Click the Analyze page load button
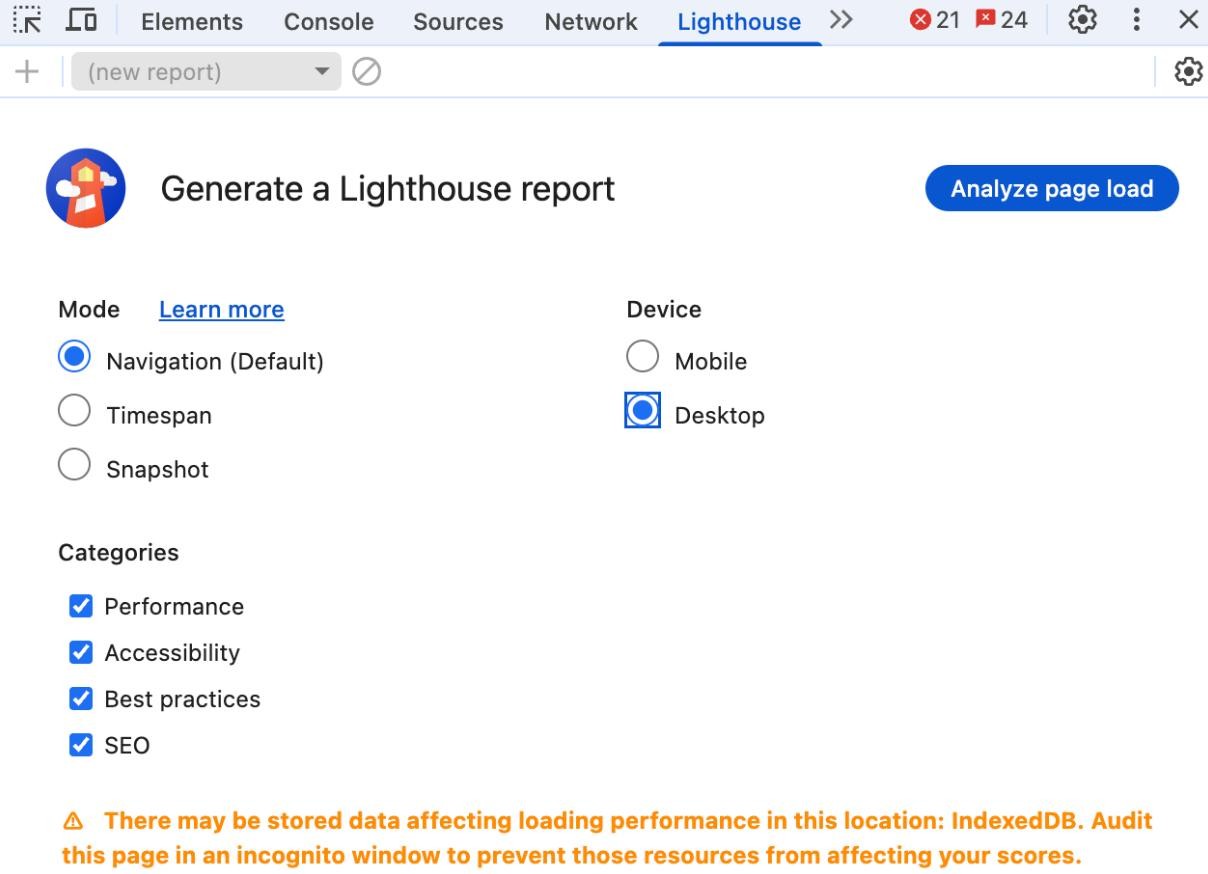 1051,189
